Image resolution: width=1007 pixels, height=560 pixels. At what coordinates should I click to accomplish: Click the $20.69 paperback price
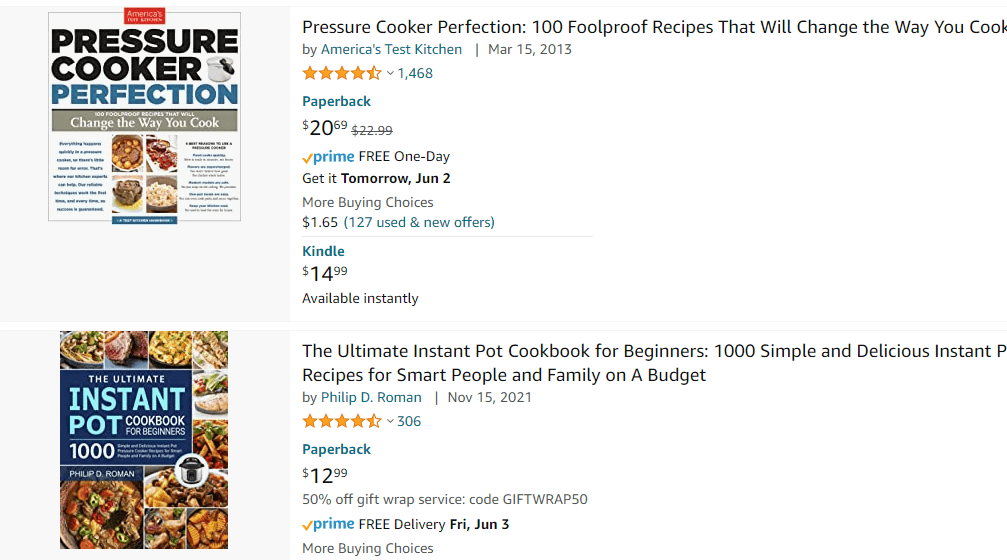click(x=325, y=128)
